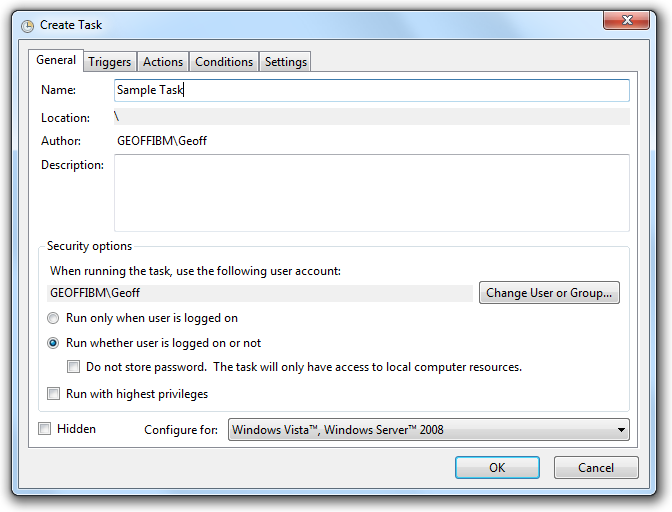The height and width of the screenshot is (512, 672).
Task: Click the Location field showing backslash
Action: [x=372, y=117]
